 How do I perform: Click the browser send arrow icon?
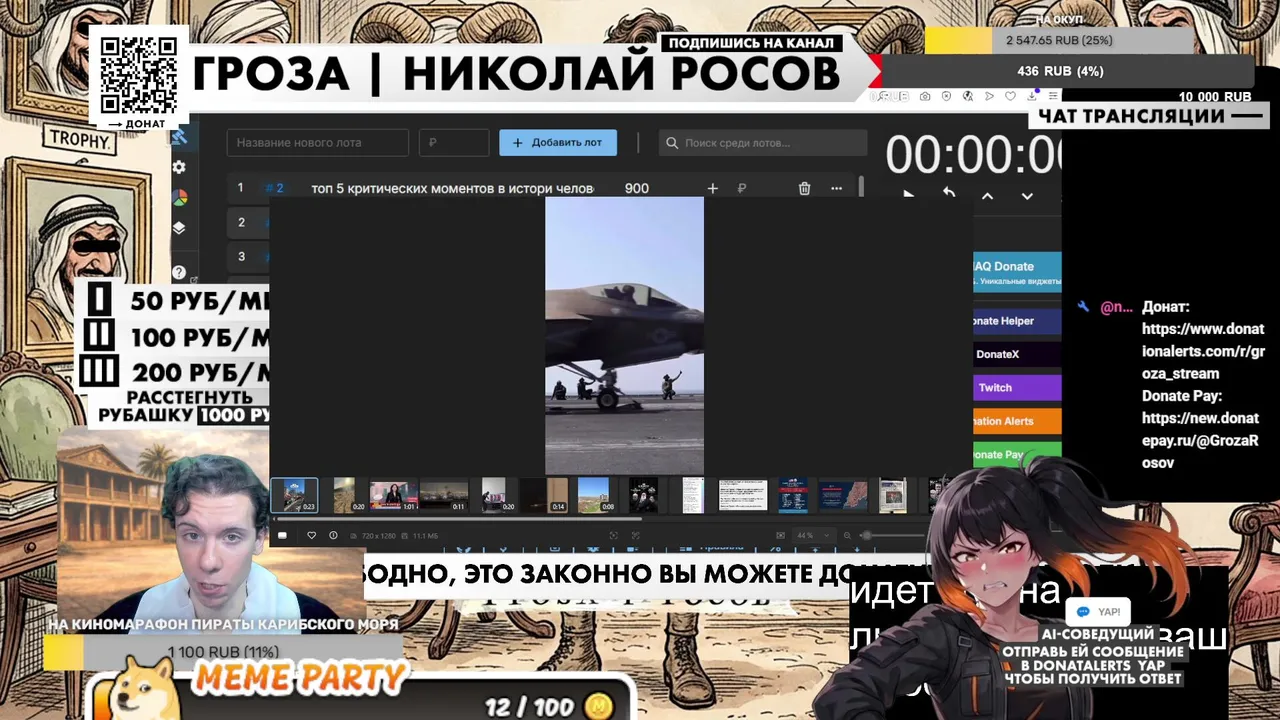[x=989, y=96]
